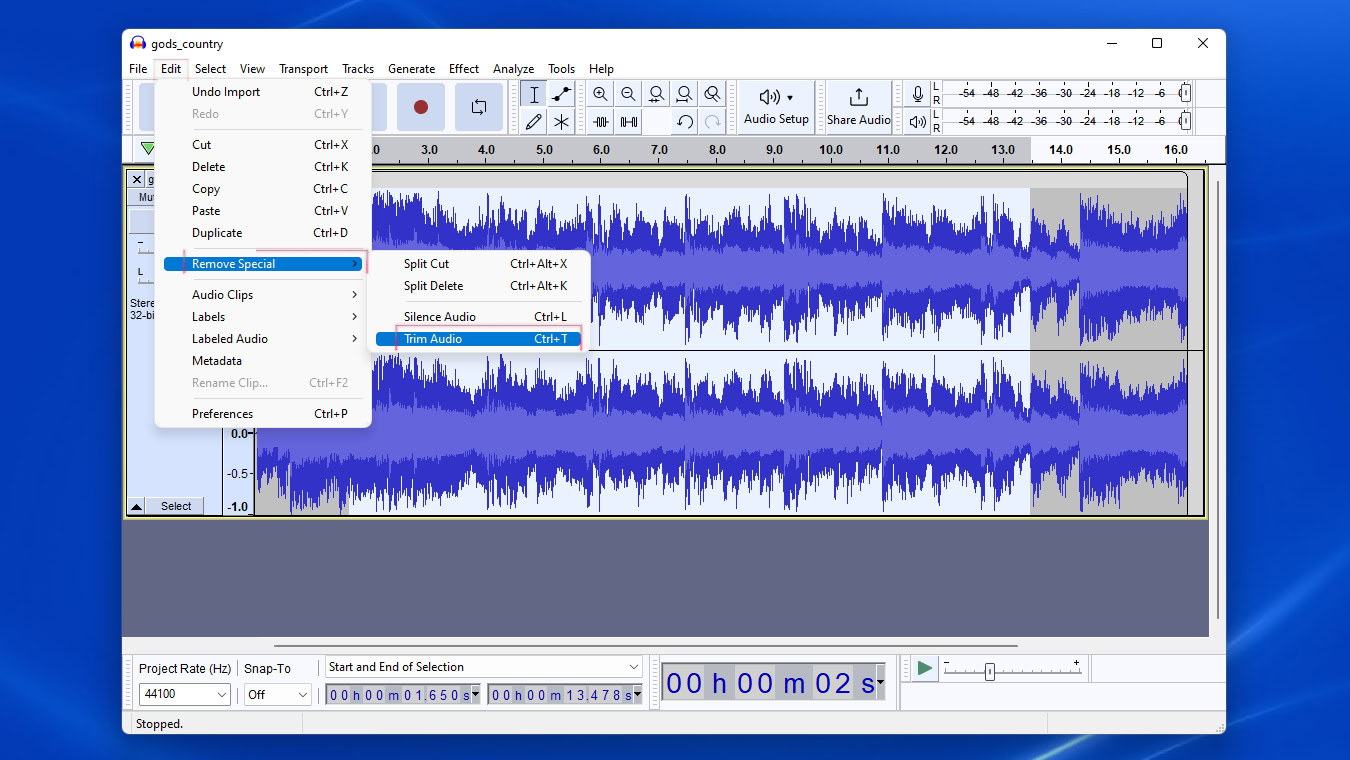1350x760 pixels.
Task: Click the Silence audio selection toolbar icon
Action: click(629, 122)
